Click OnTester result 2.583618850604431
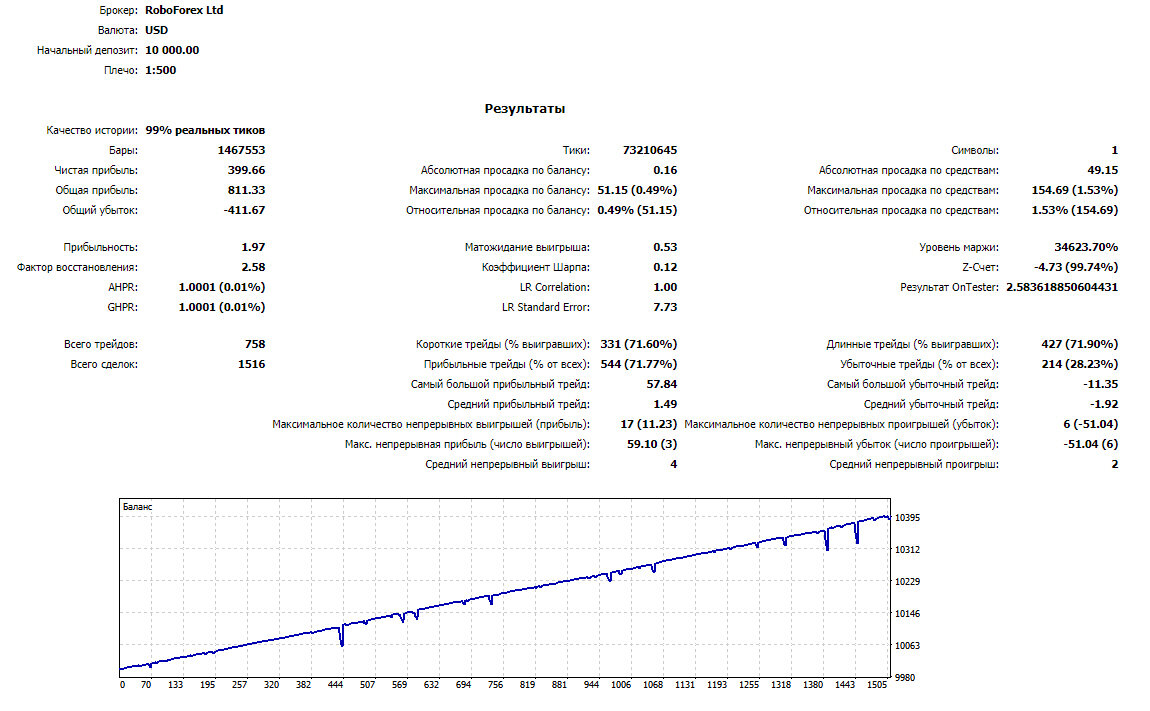This screenshot has width=1150, height=711. pos(1062,287)
